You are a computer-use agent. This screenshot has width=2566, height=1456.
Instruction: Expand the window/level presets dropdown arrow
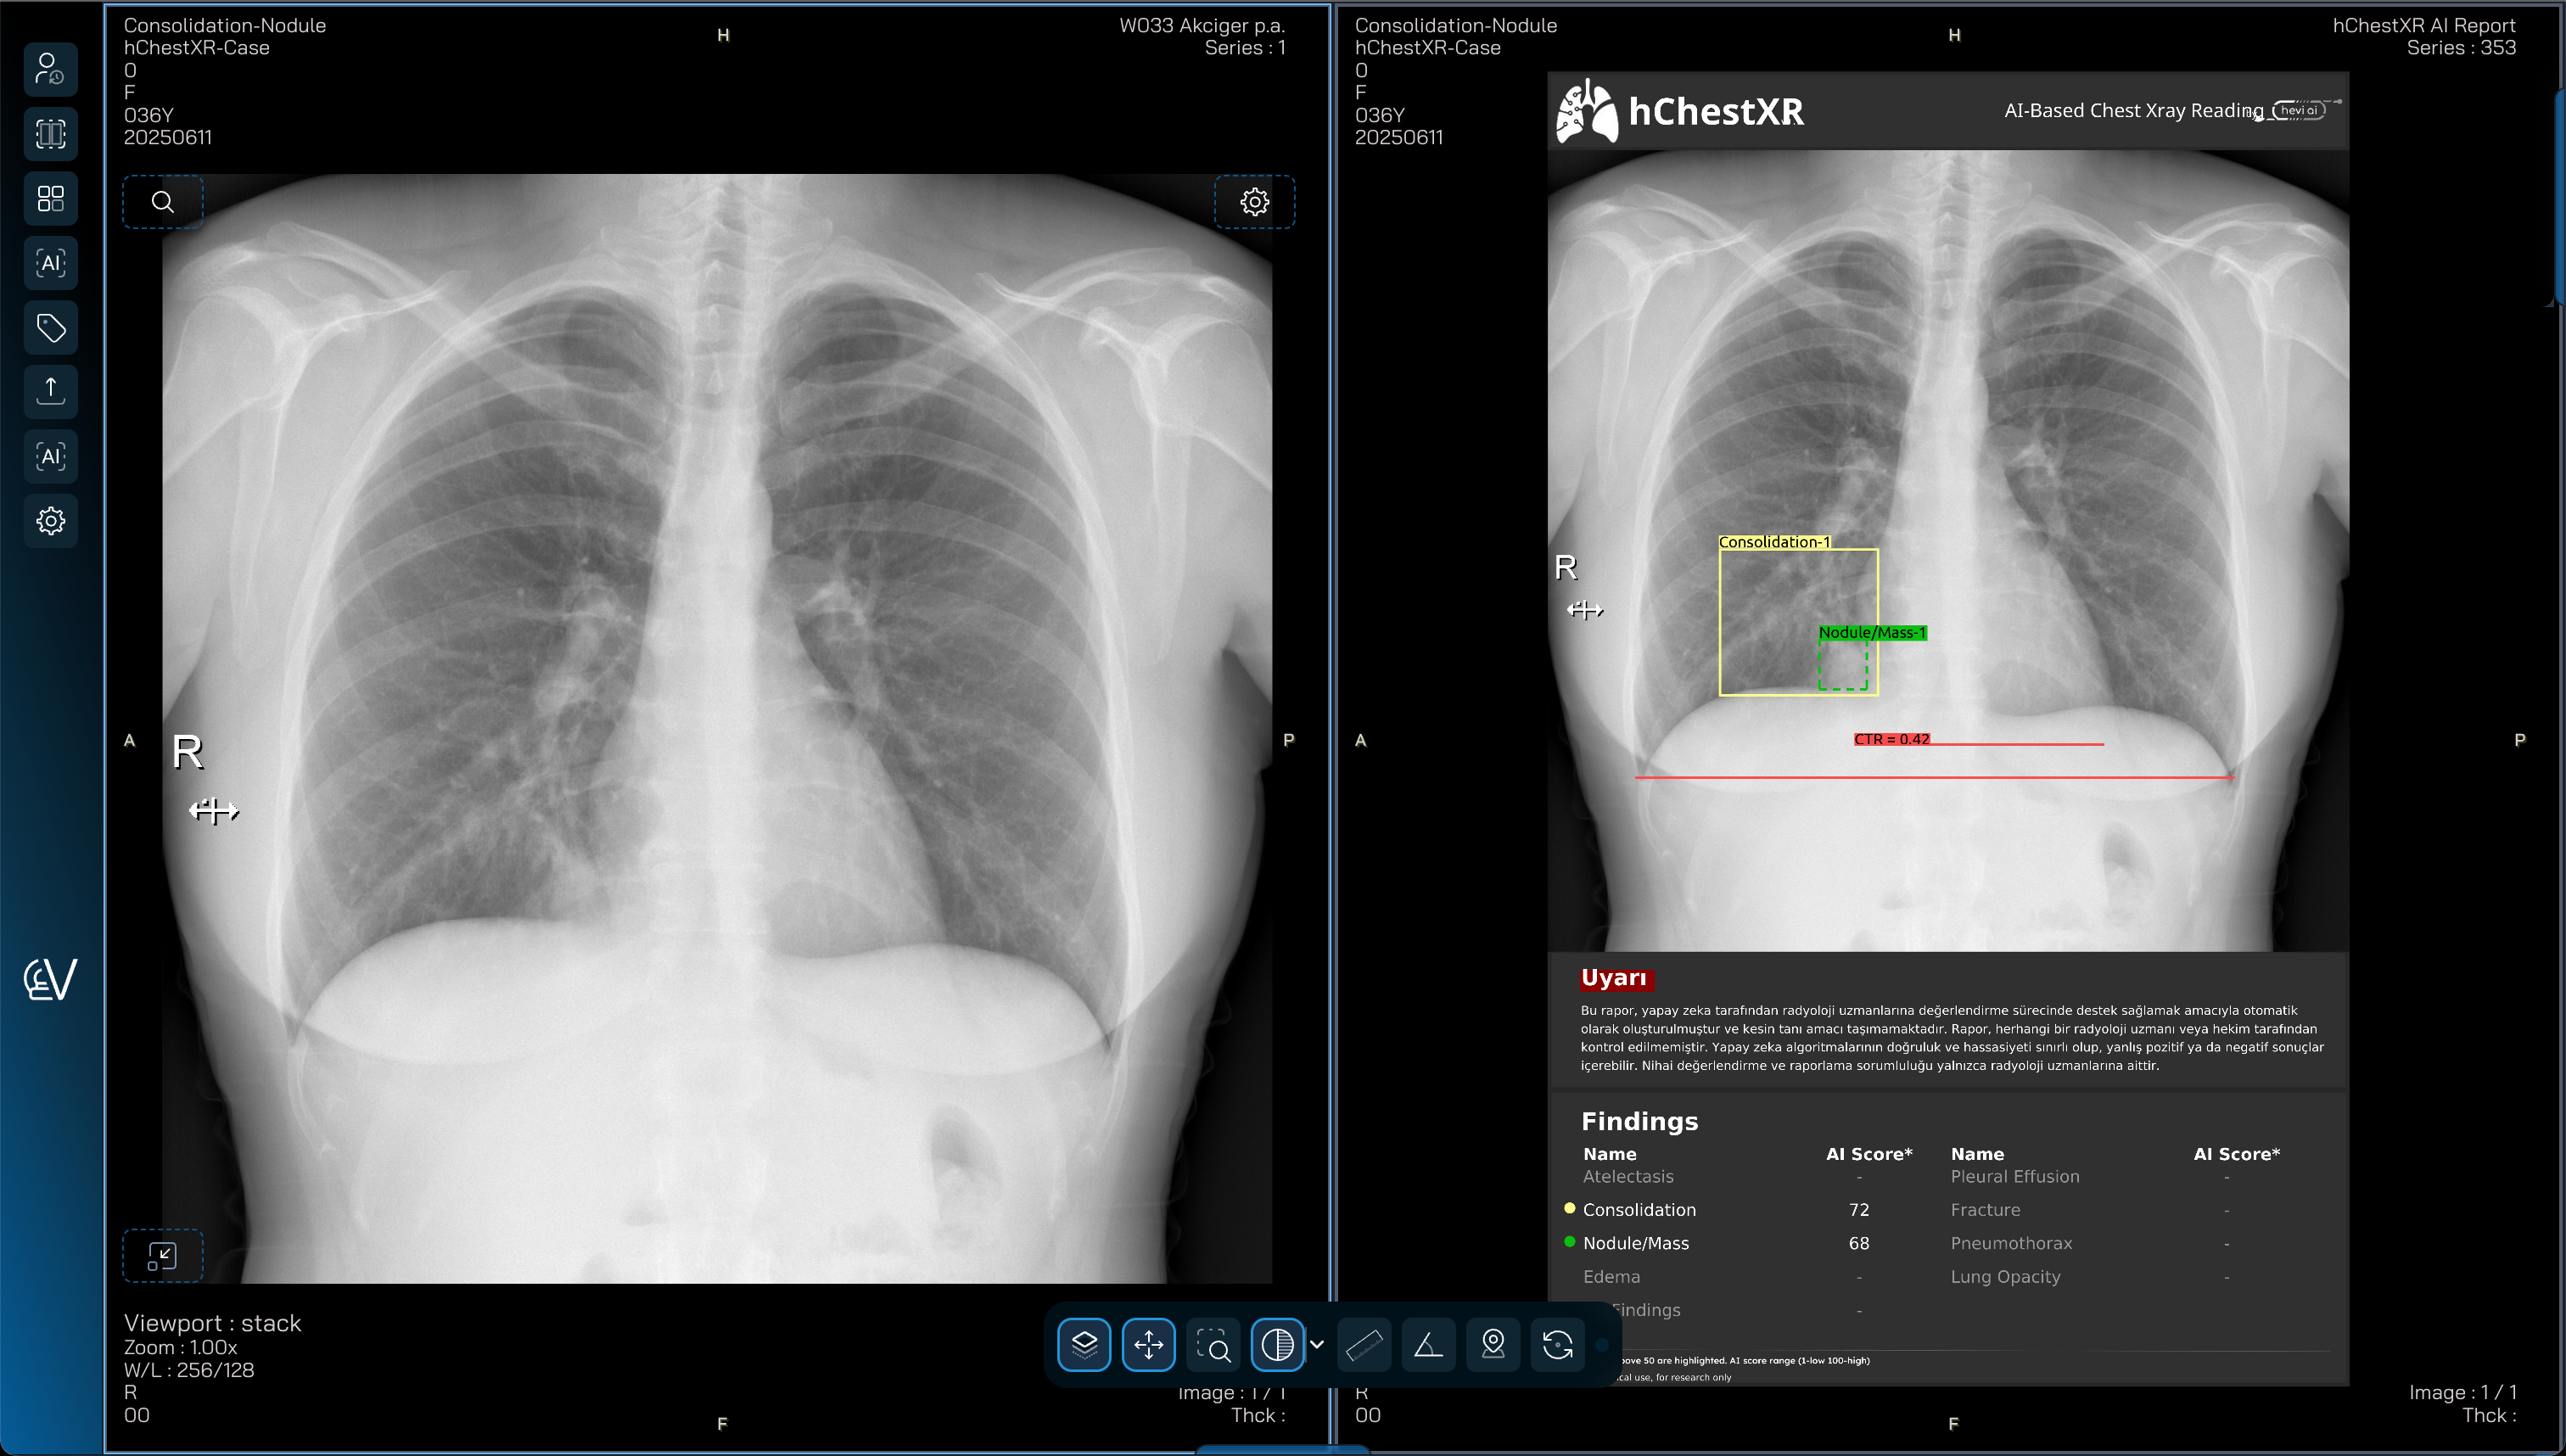click(1317, 1345)
